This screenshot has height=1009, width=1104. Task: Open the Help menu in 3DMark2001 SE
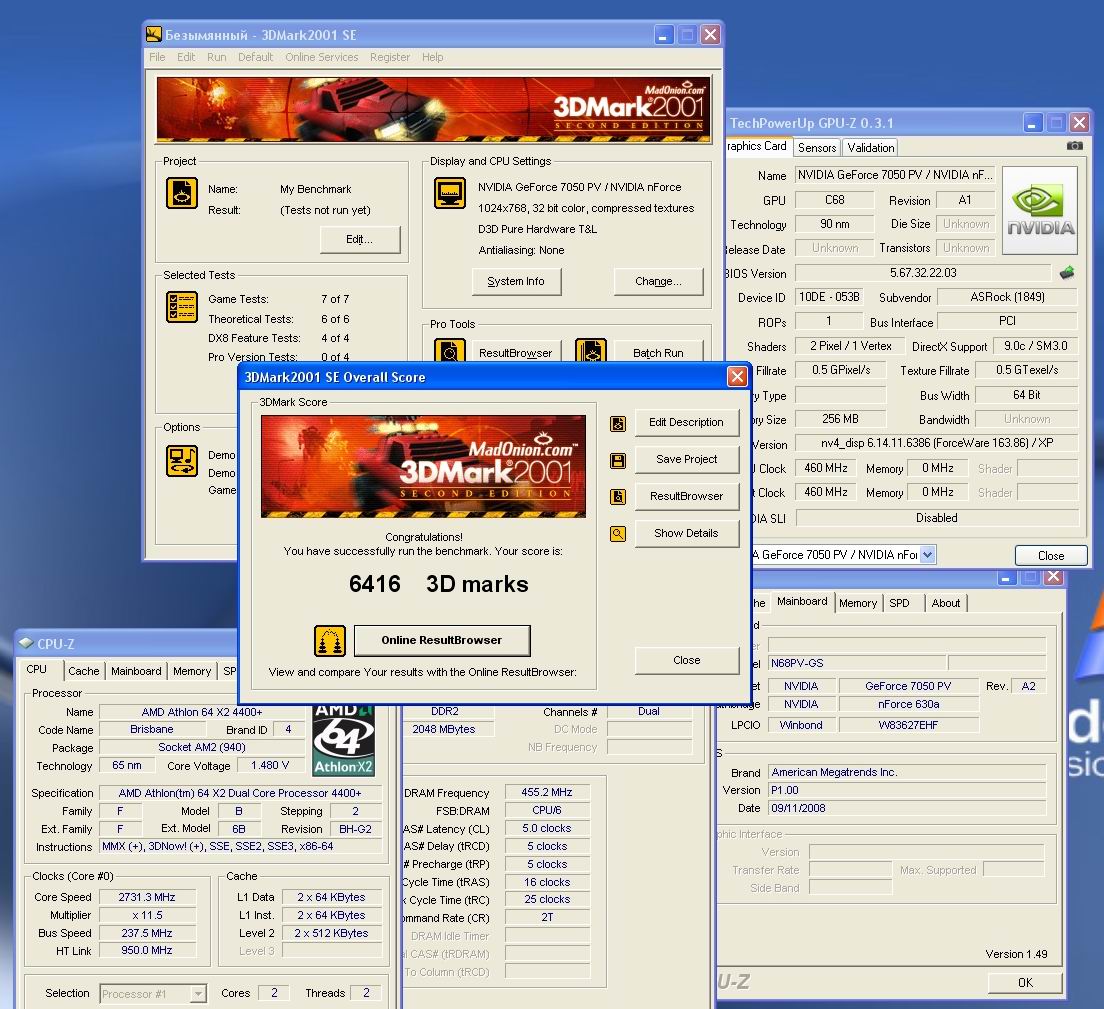(x=432, y=57)
